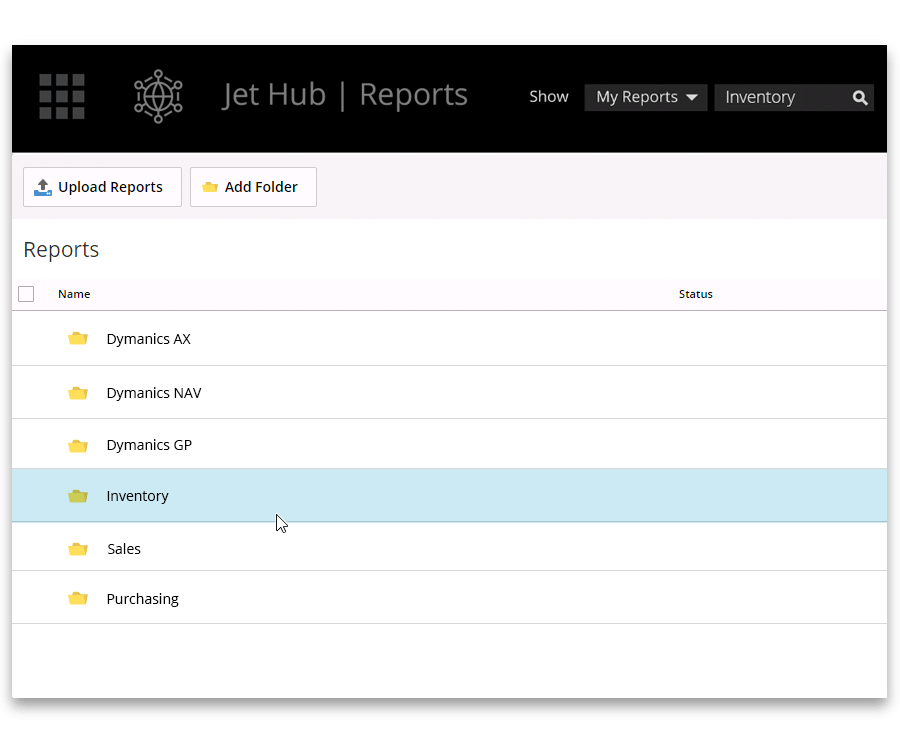
Task: Click the Jet Hub globe logo
Action: pos(158,96)
